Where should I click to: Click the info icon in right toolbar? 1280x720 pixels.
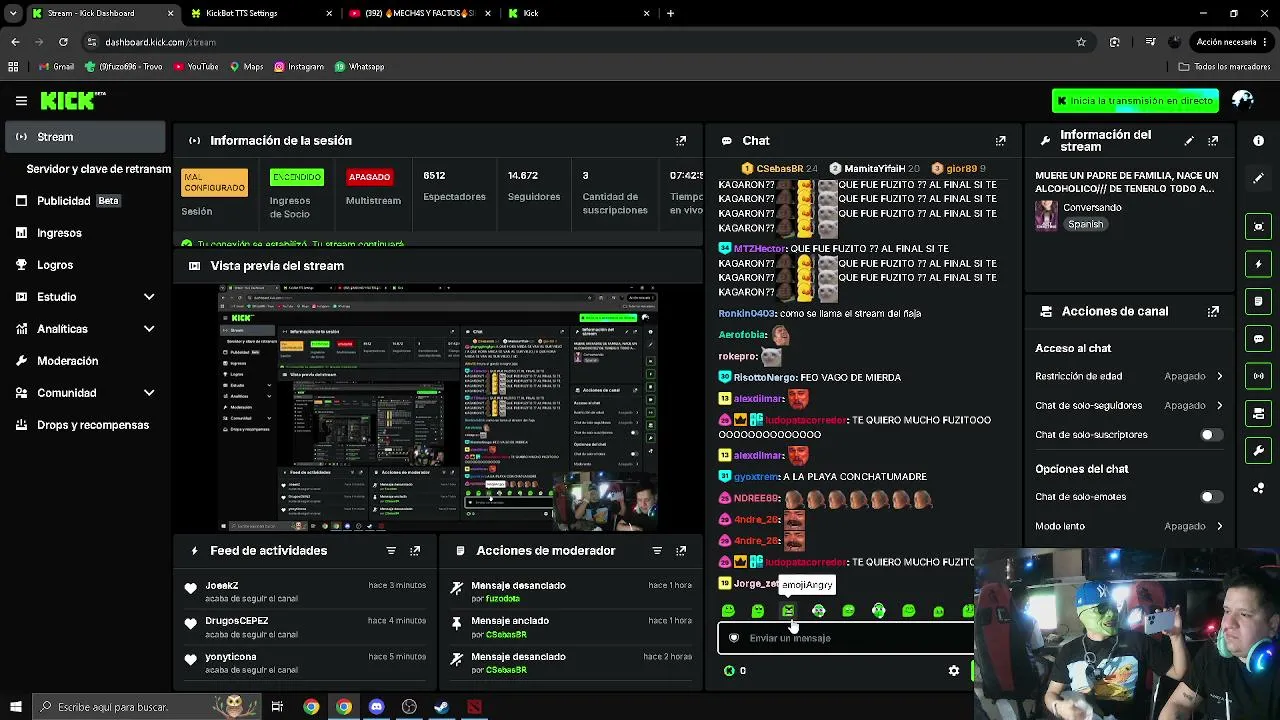[x=1259, y=141]
